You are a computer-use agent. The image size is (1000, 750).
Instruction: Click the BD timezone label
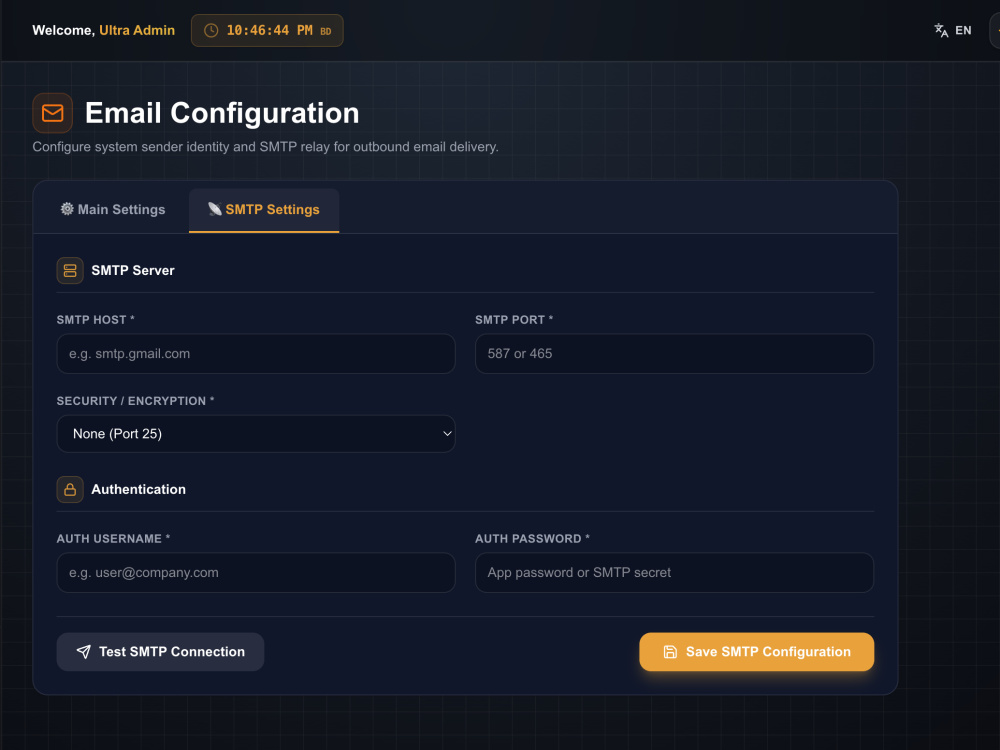click(326, 32)
